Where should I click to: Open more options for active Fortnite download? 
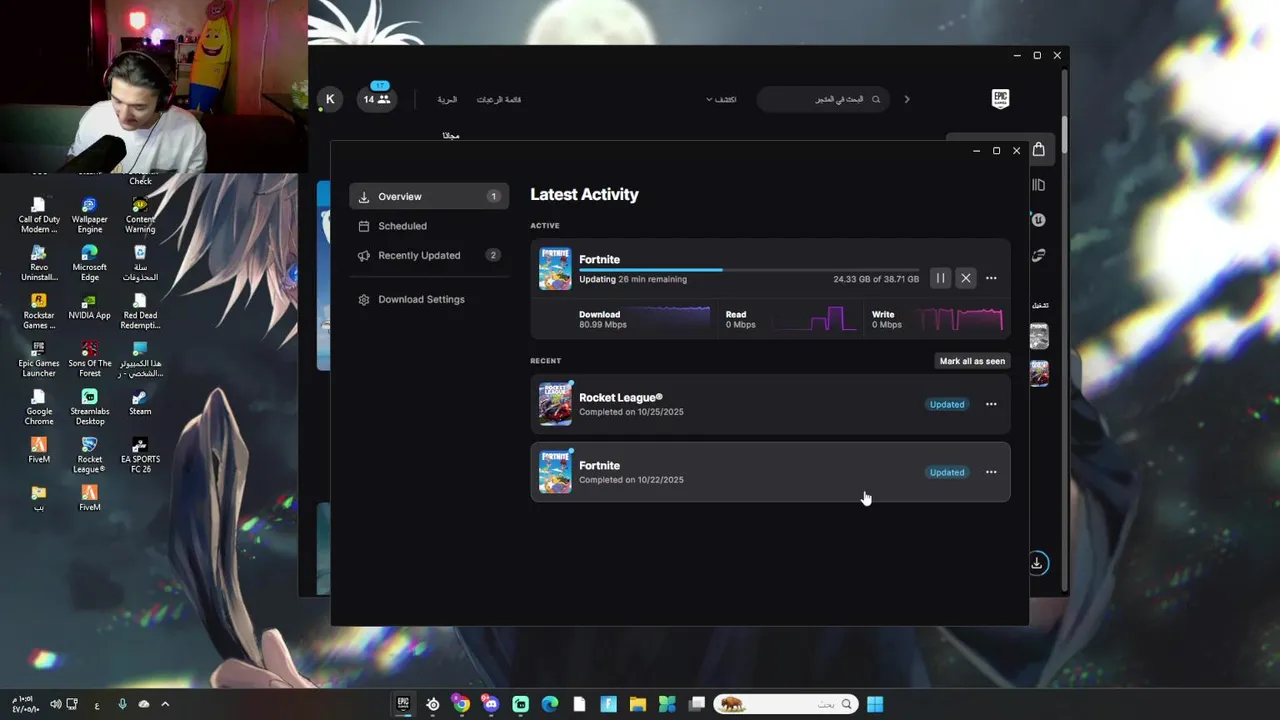(x=991, y=278)
